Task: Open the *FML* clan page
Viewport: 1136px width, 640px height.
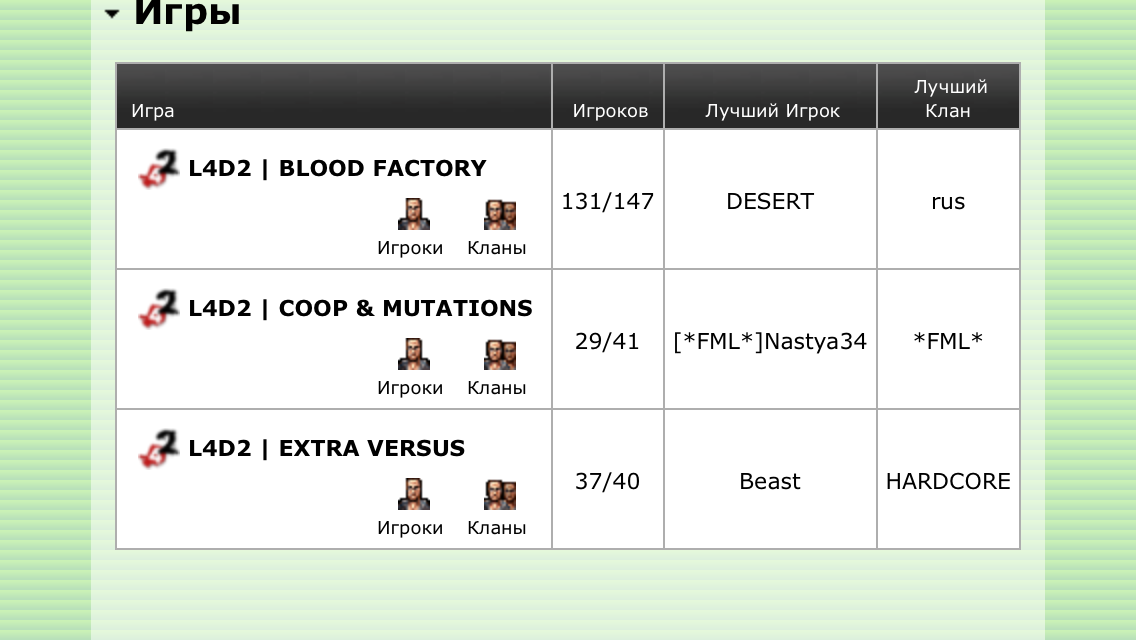Action: (x=948, y=340)
